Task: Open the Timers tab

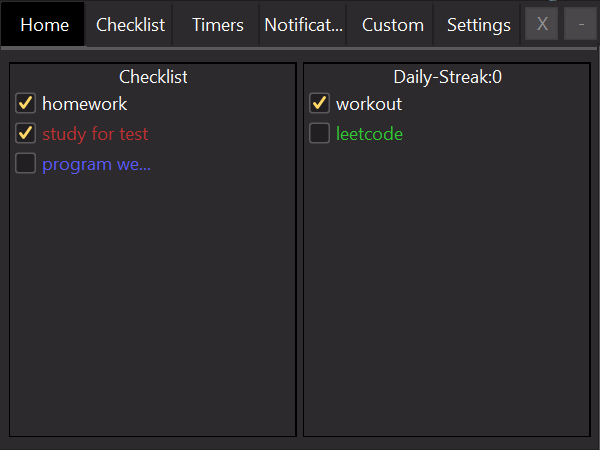Action: click(217, 25)
